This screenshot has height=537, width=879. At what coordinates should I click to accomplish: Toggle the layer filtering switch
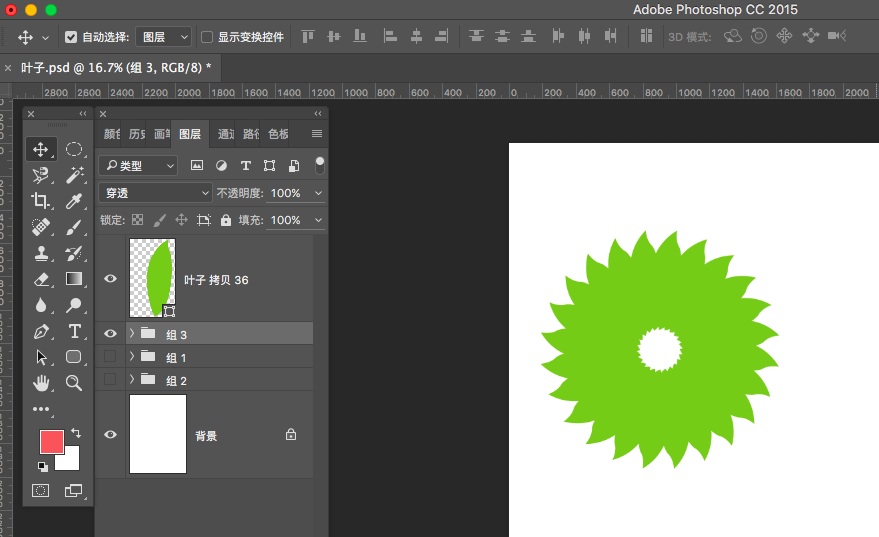[320, 165]
